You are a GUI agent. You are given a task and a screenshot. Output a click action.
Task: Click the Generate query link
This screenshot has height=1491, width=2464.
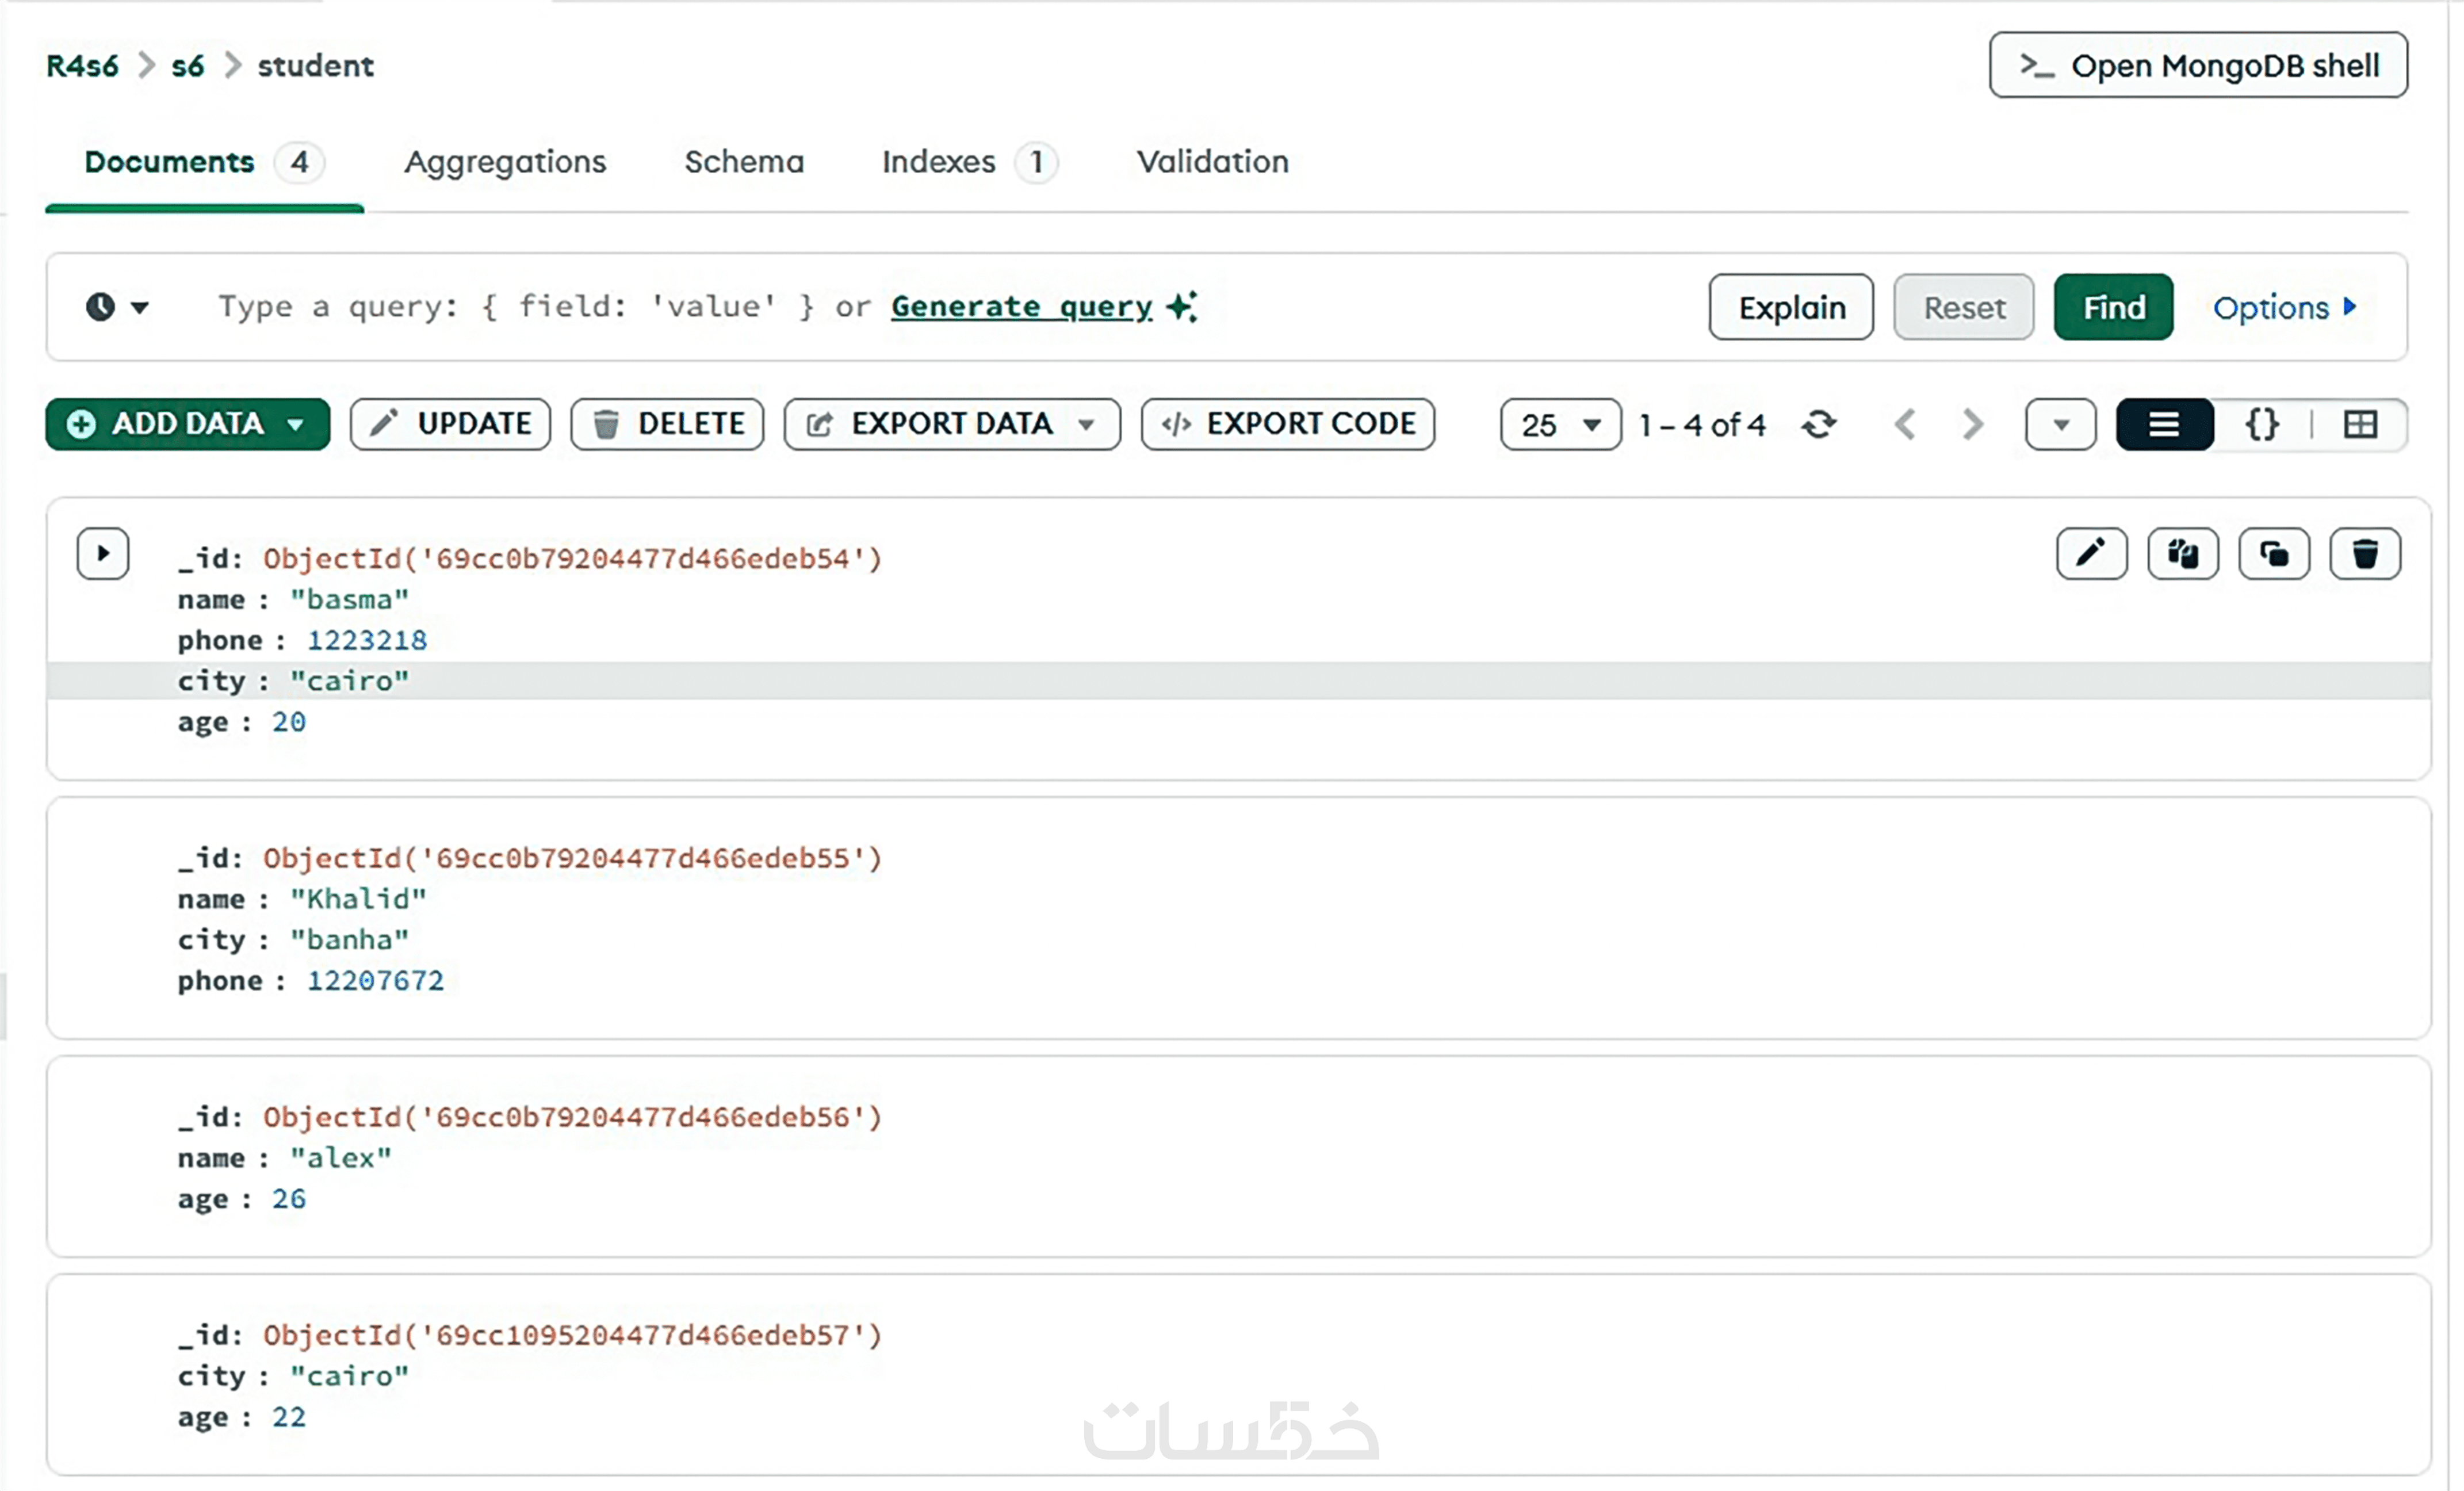[x=1021, y=307]
